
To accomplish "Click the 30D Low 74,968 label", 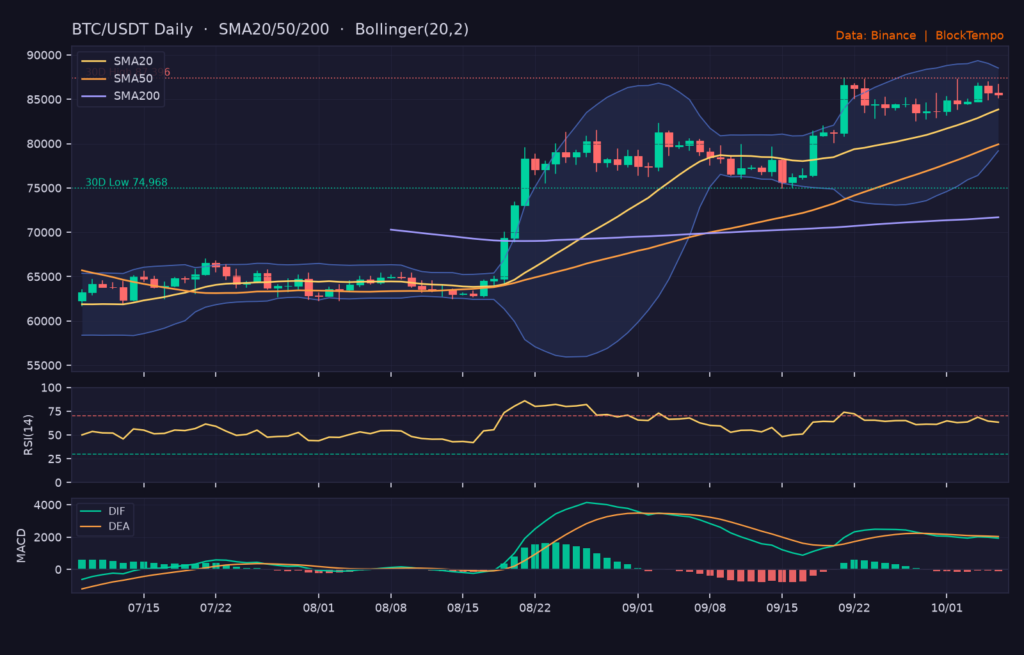I will [x=126, y=182].
